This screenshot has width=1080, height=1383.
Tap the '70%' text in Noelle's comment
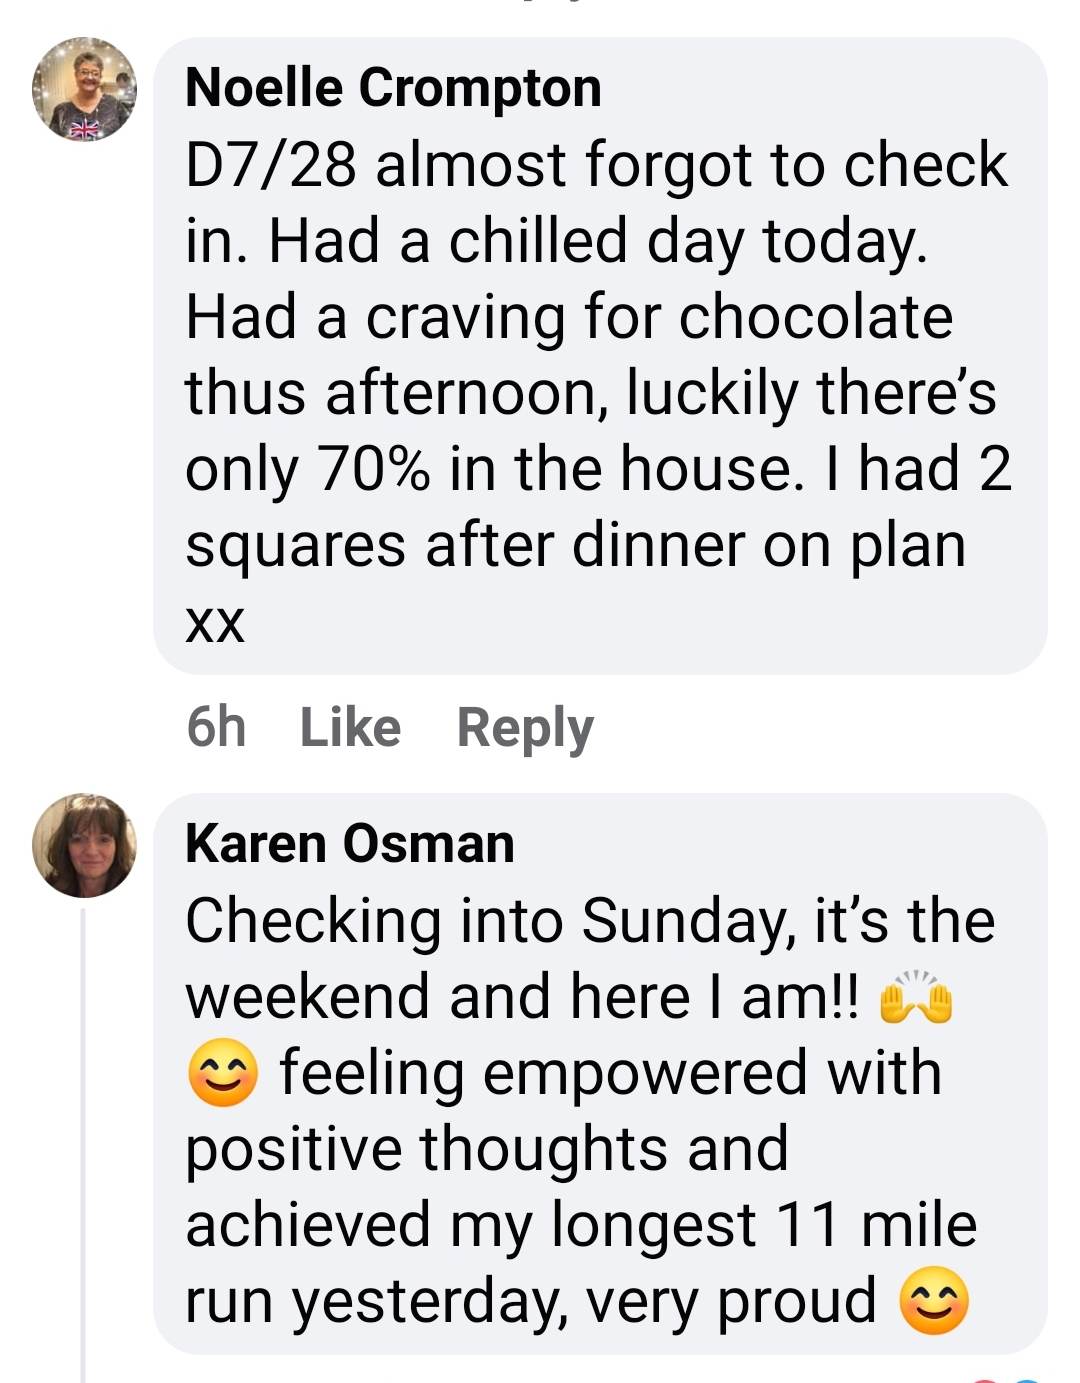point(374,469)
